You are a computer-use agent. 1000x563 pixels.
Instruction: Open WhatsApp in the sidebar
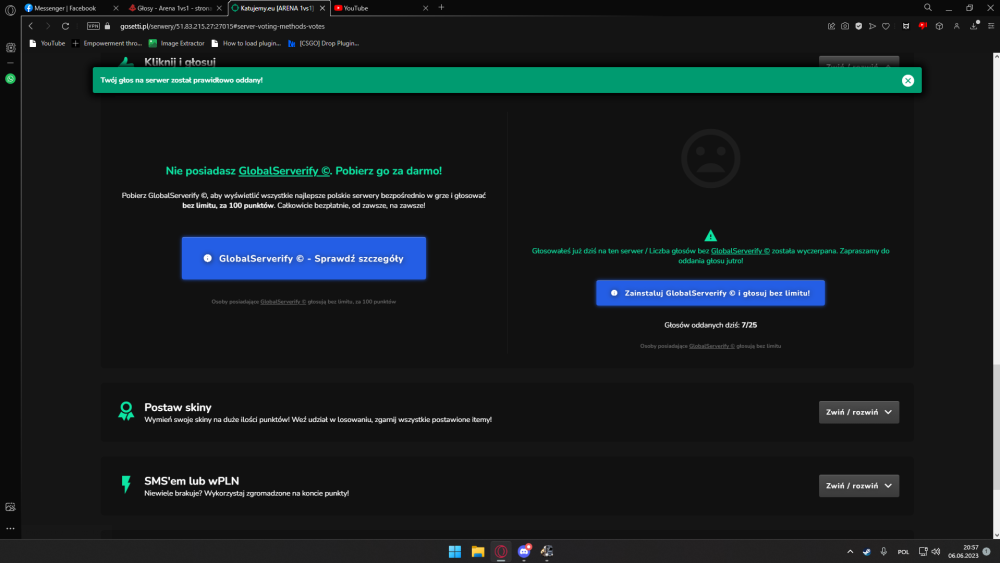pyautogui.click(x=10, y=78)
